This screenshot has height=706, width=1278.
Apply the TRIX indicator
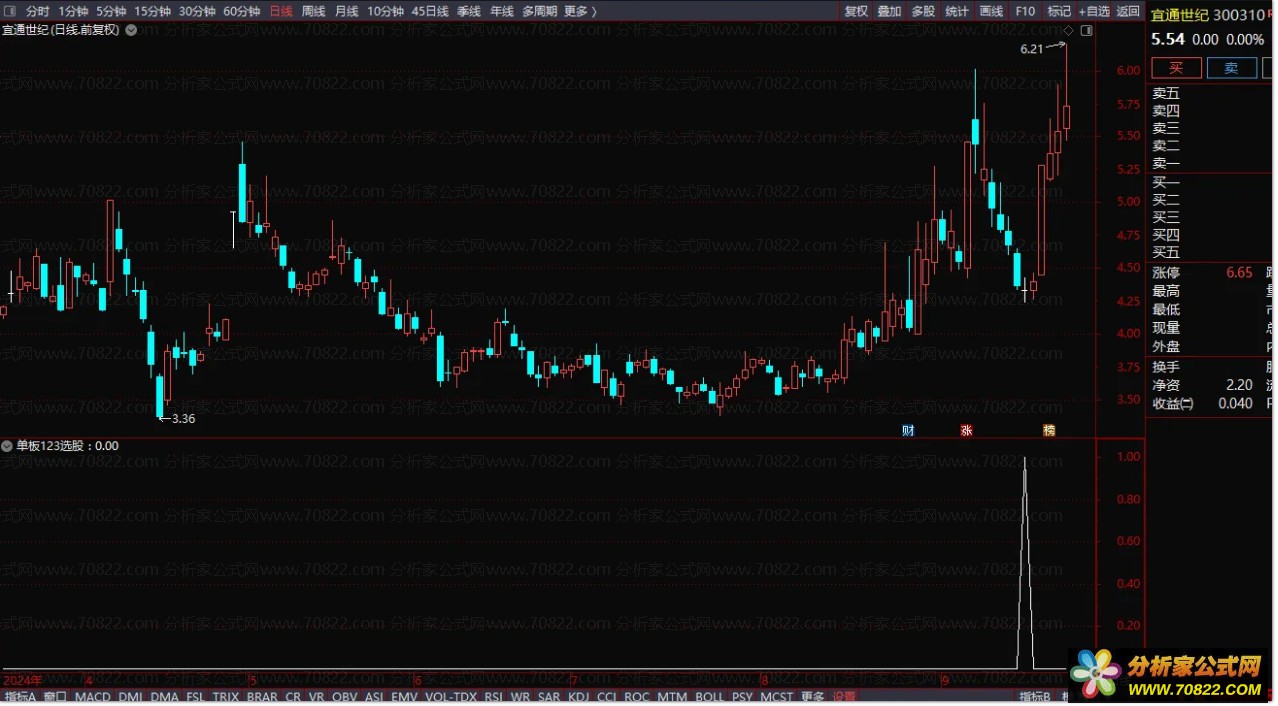tap(227, 697)
